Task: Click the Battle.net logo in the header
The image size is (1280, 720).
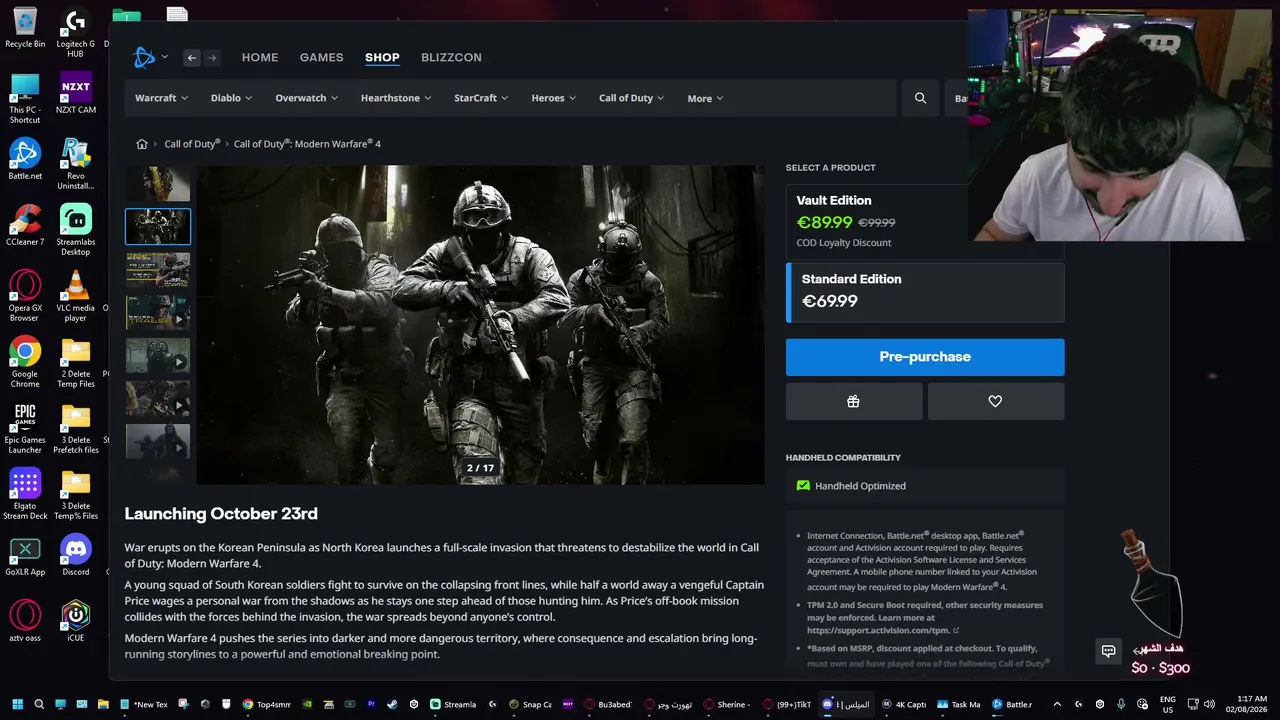Action: coord(144,57)
